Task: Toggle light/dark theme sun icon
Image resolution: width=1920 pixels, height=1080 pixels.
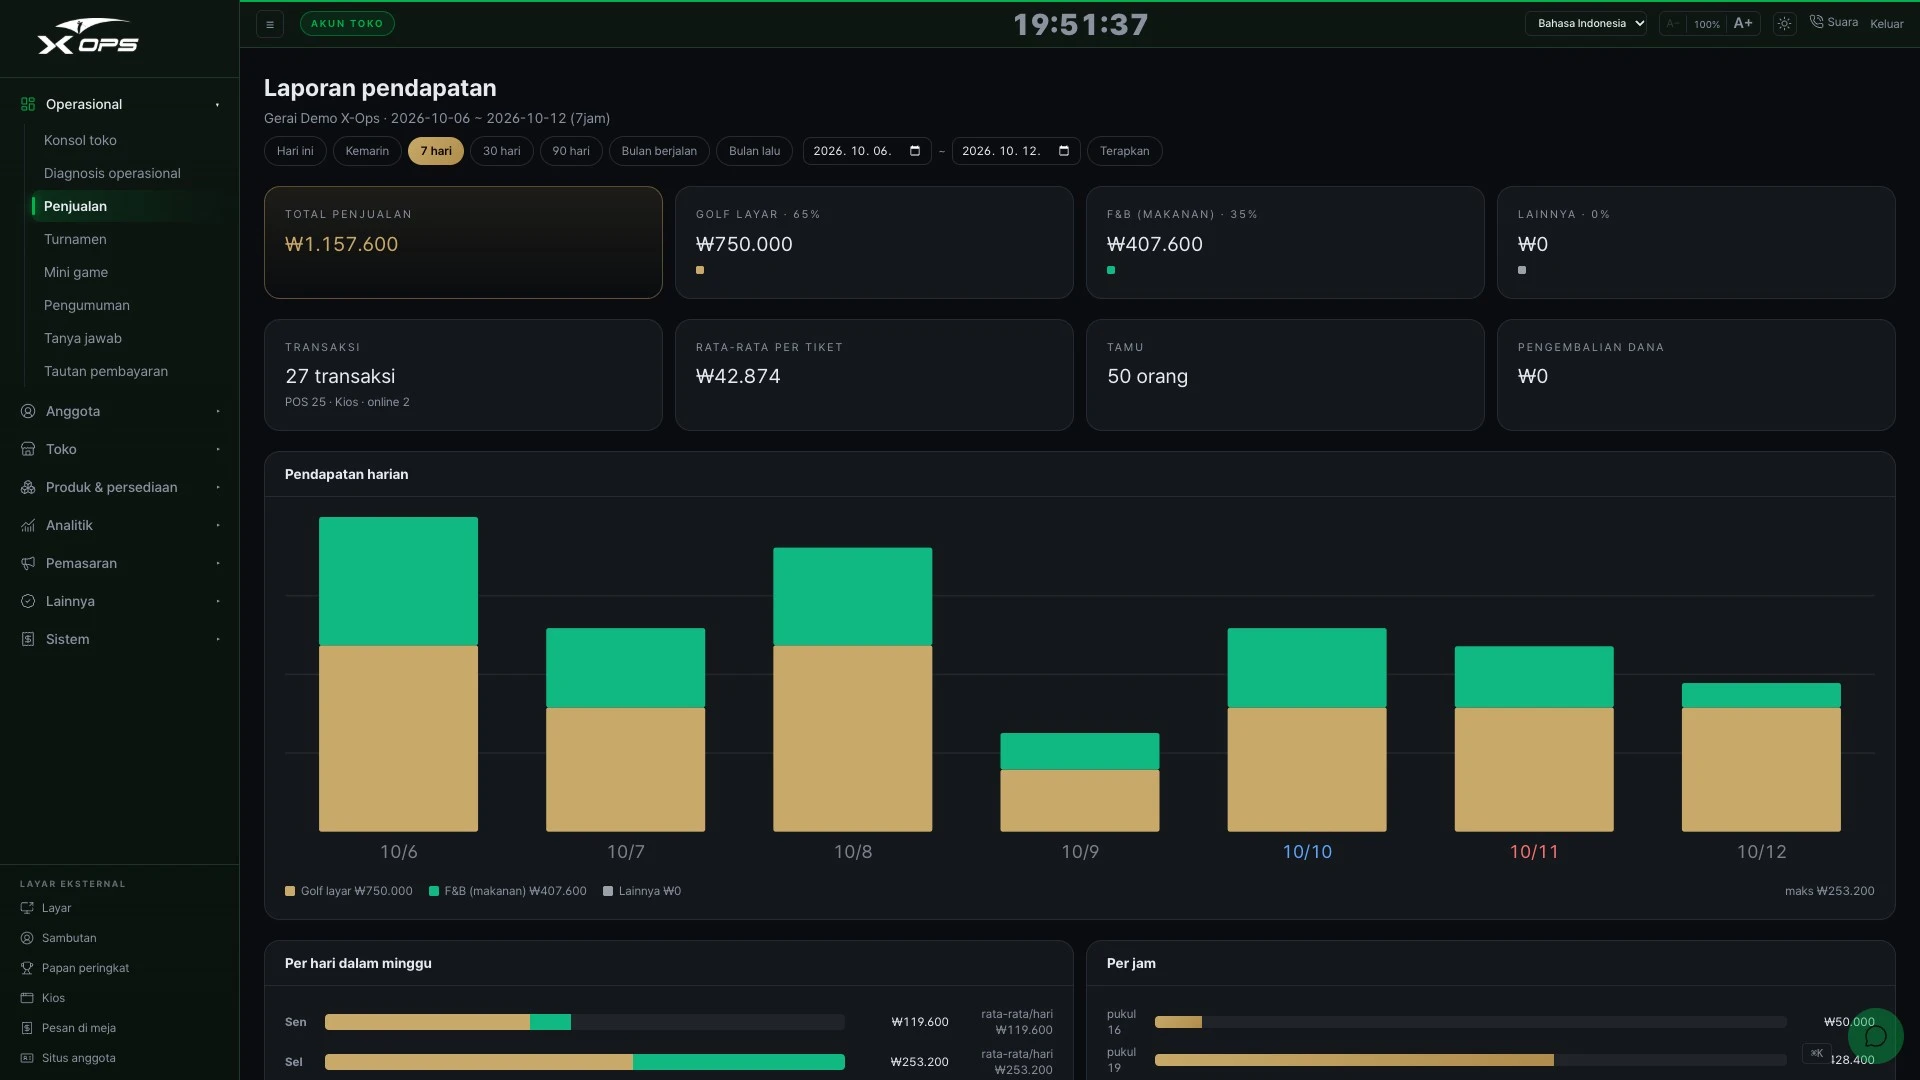Action: coord(1784,23)
